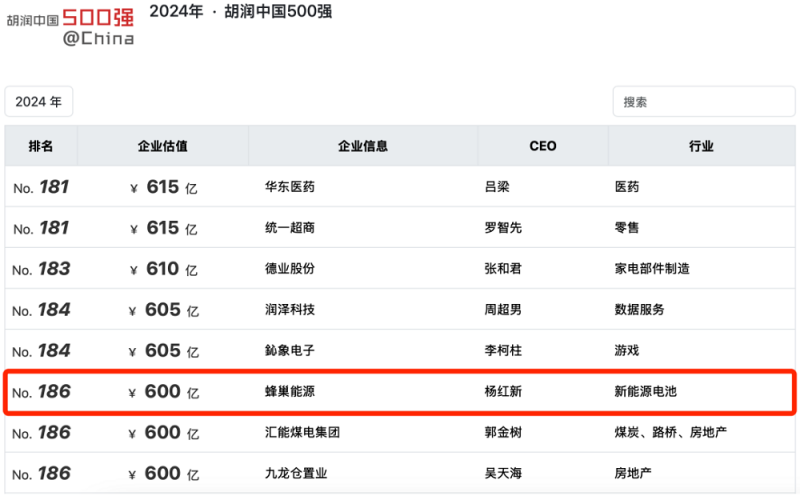Click the No. 183 rank cell
The image size is (800, 496).
(x=41, y=269)
